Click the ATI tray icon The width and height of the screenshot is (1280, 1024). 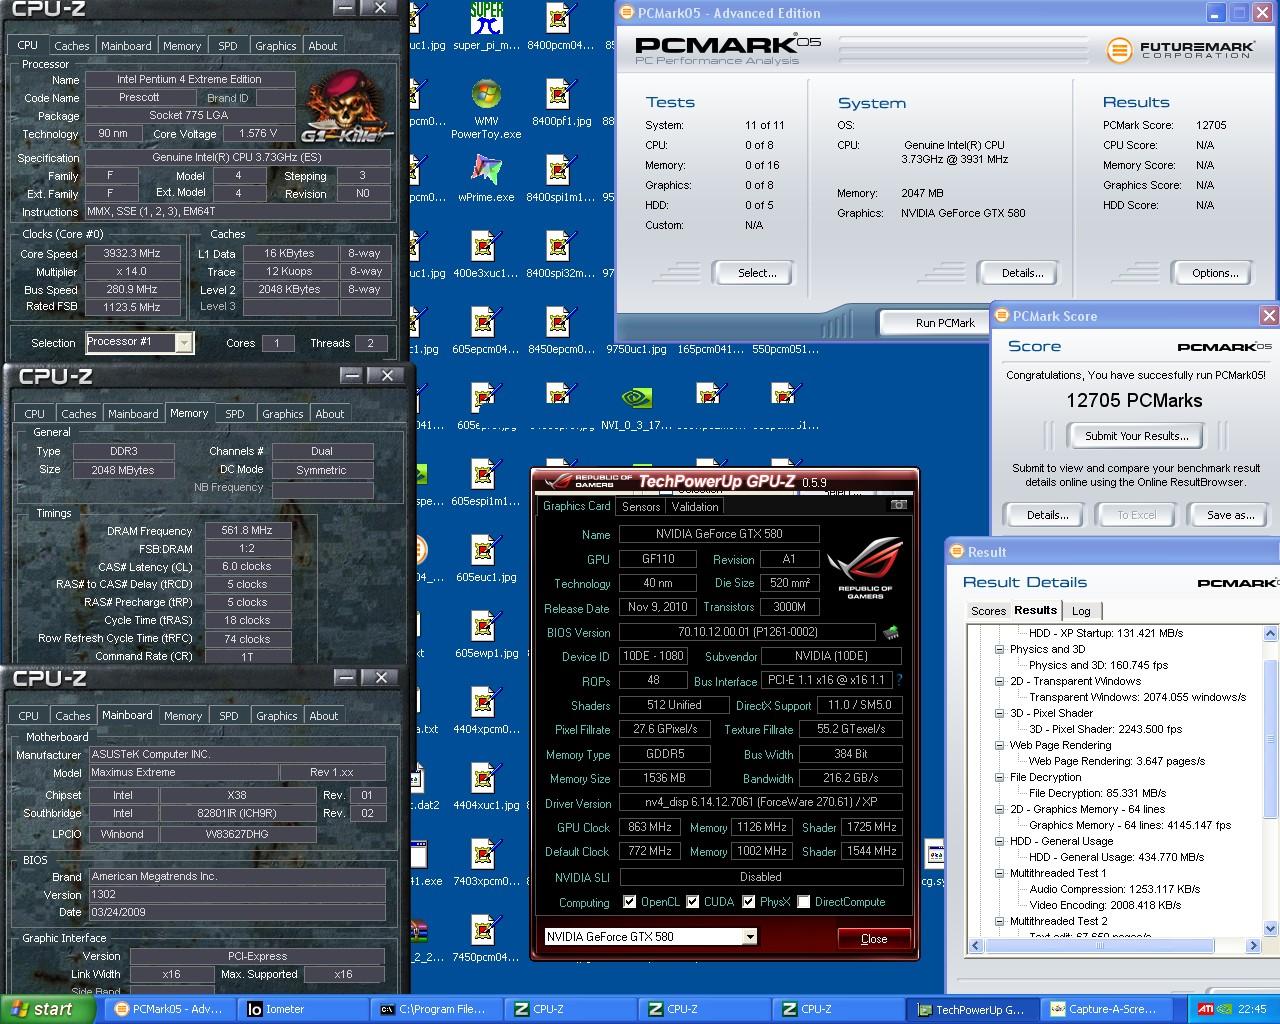(x=1207, y=1009)
